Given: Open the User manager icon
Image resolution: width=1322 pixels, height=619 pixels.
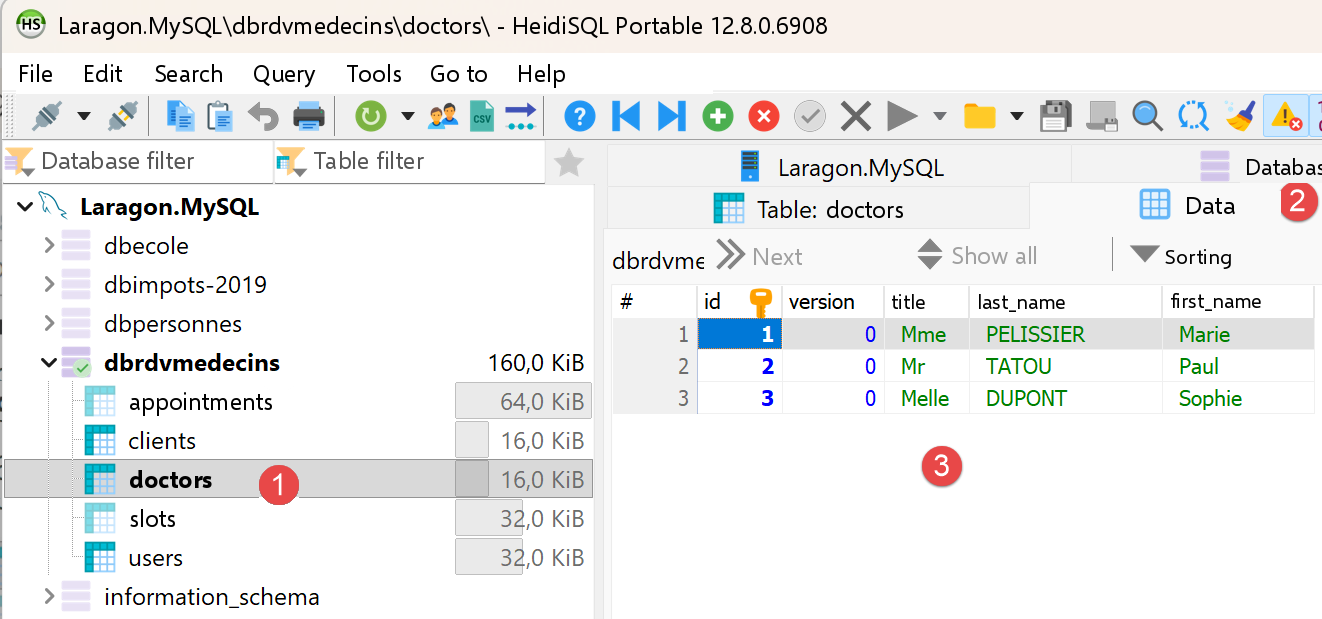Looking at the screenshot, I should click(443, 116).
